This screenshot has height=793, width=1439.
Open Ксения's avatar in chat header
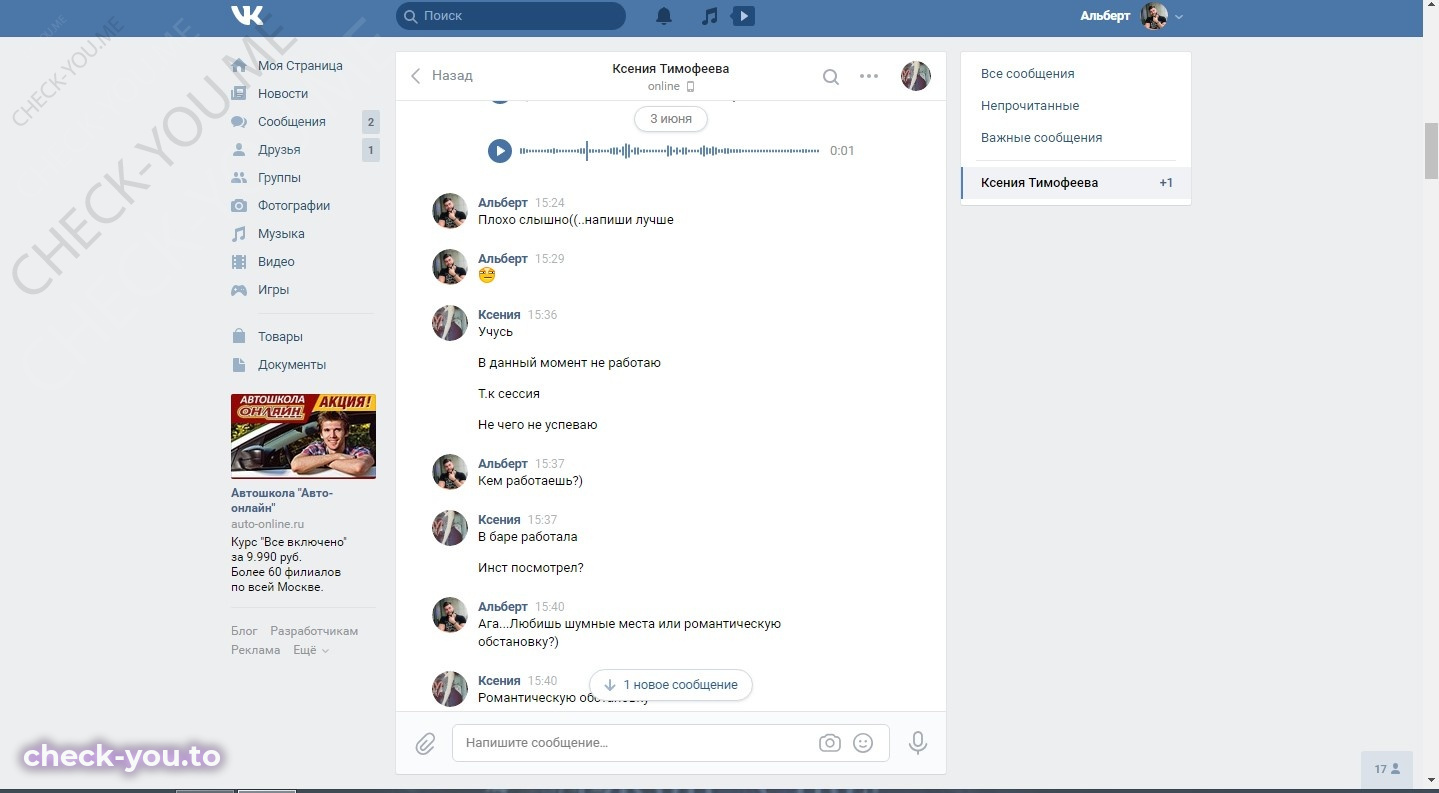click(x=916, y=76)
